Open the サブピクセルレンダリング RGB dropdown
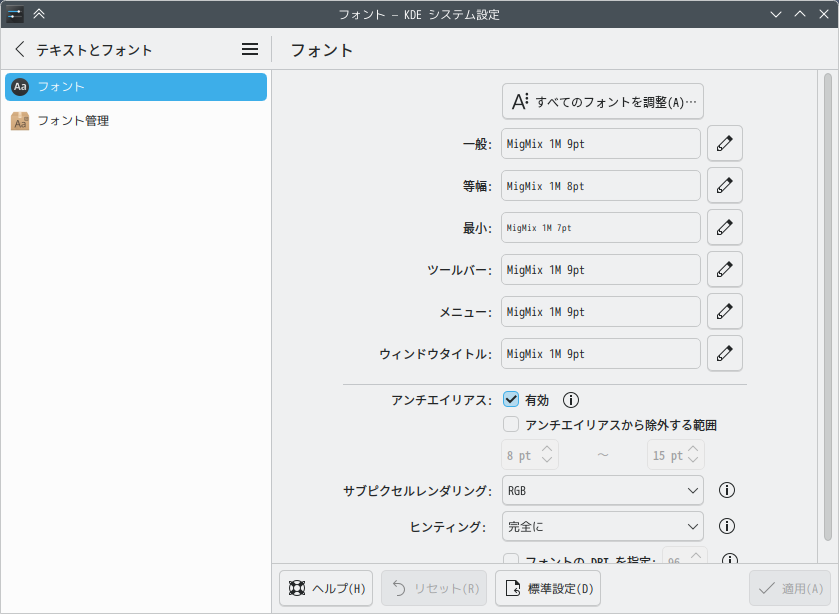The width and height of the screenshot is (839, 614). [602, 491]
